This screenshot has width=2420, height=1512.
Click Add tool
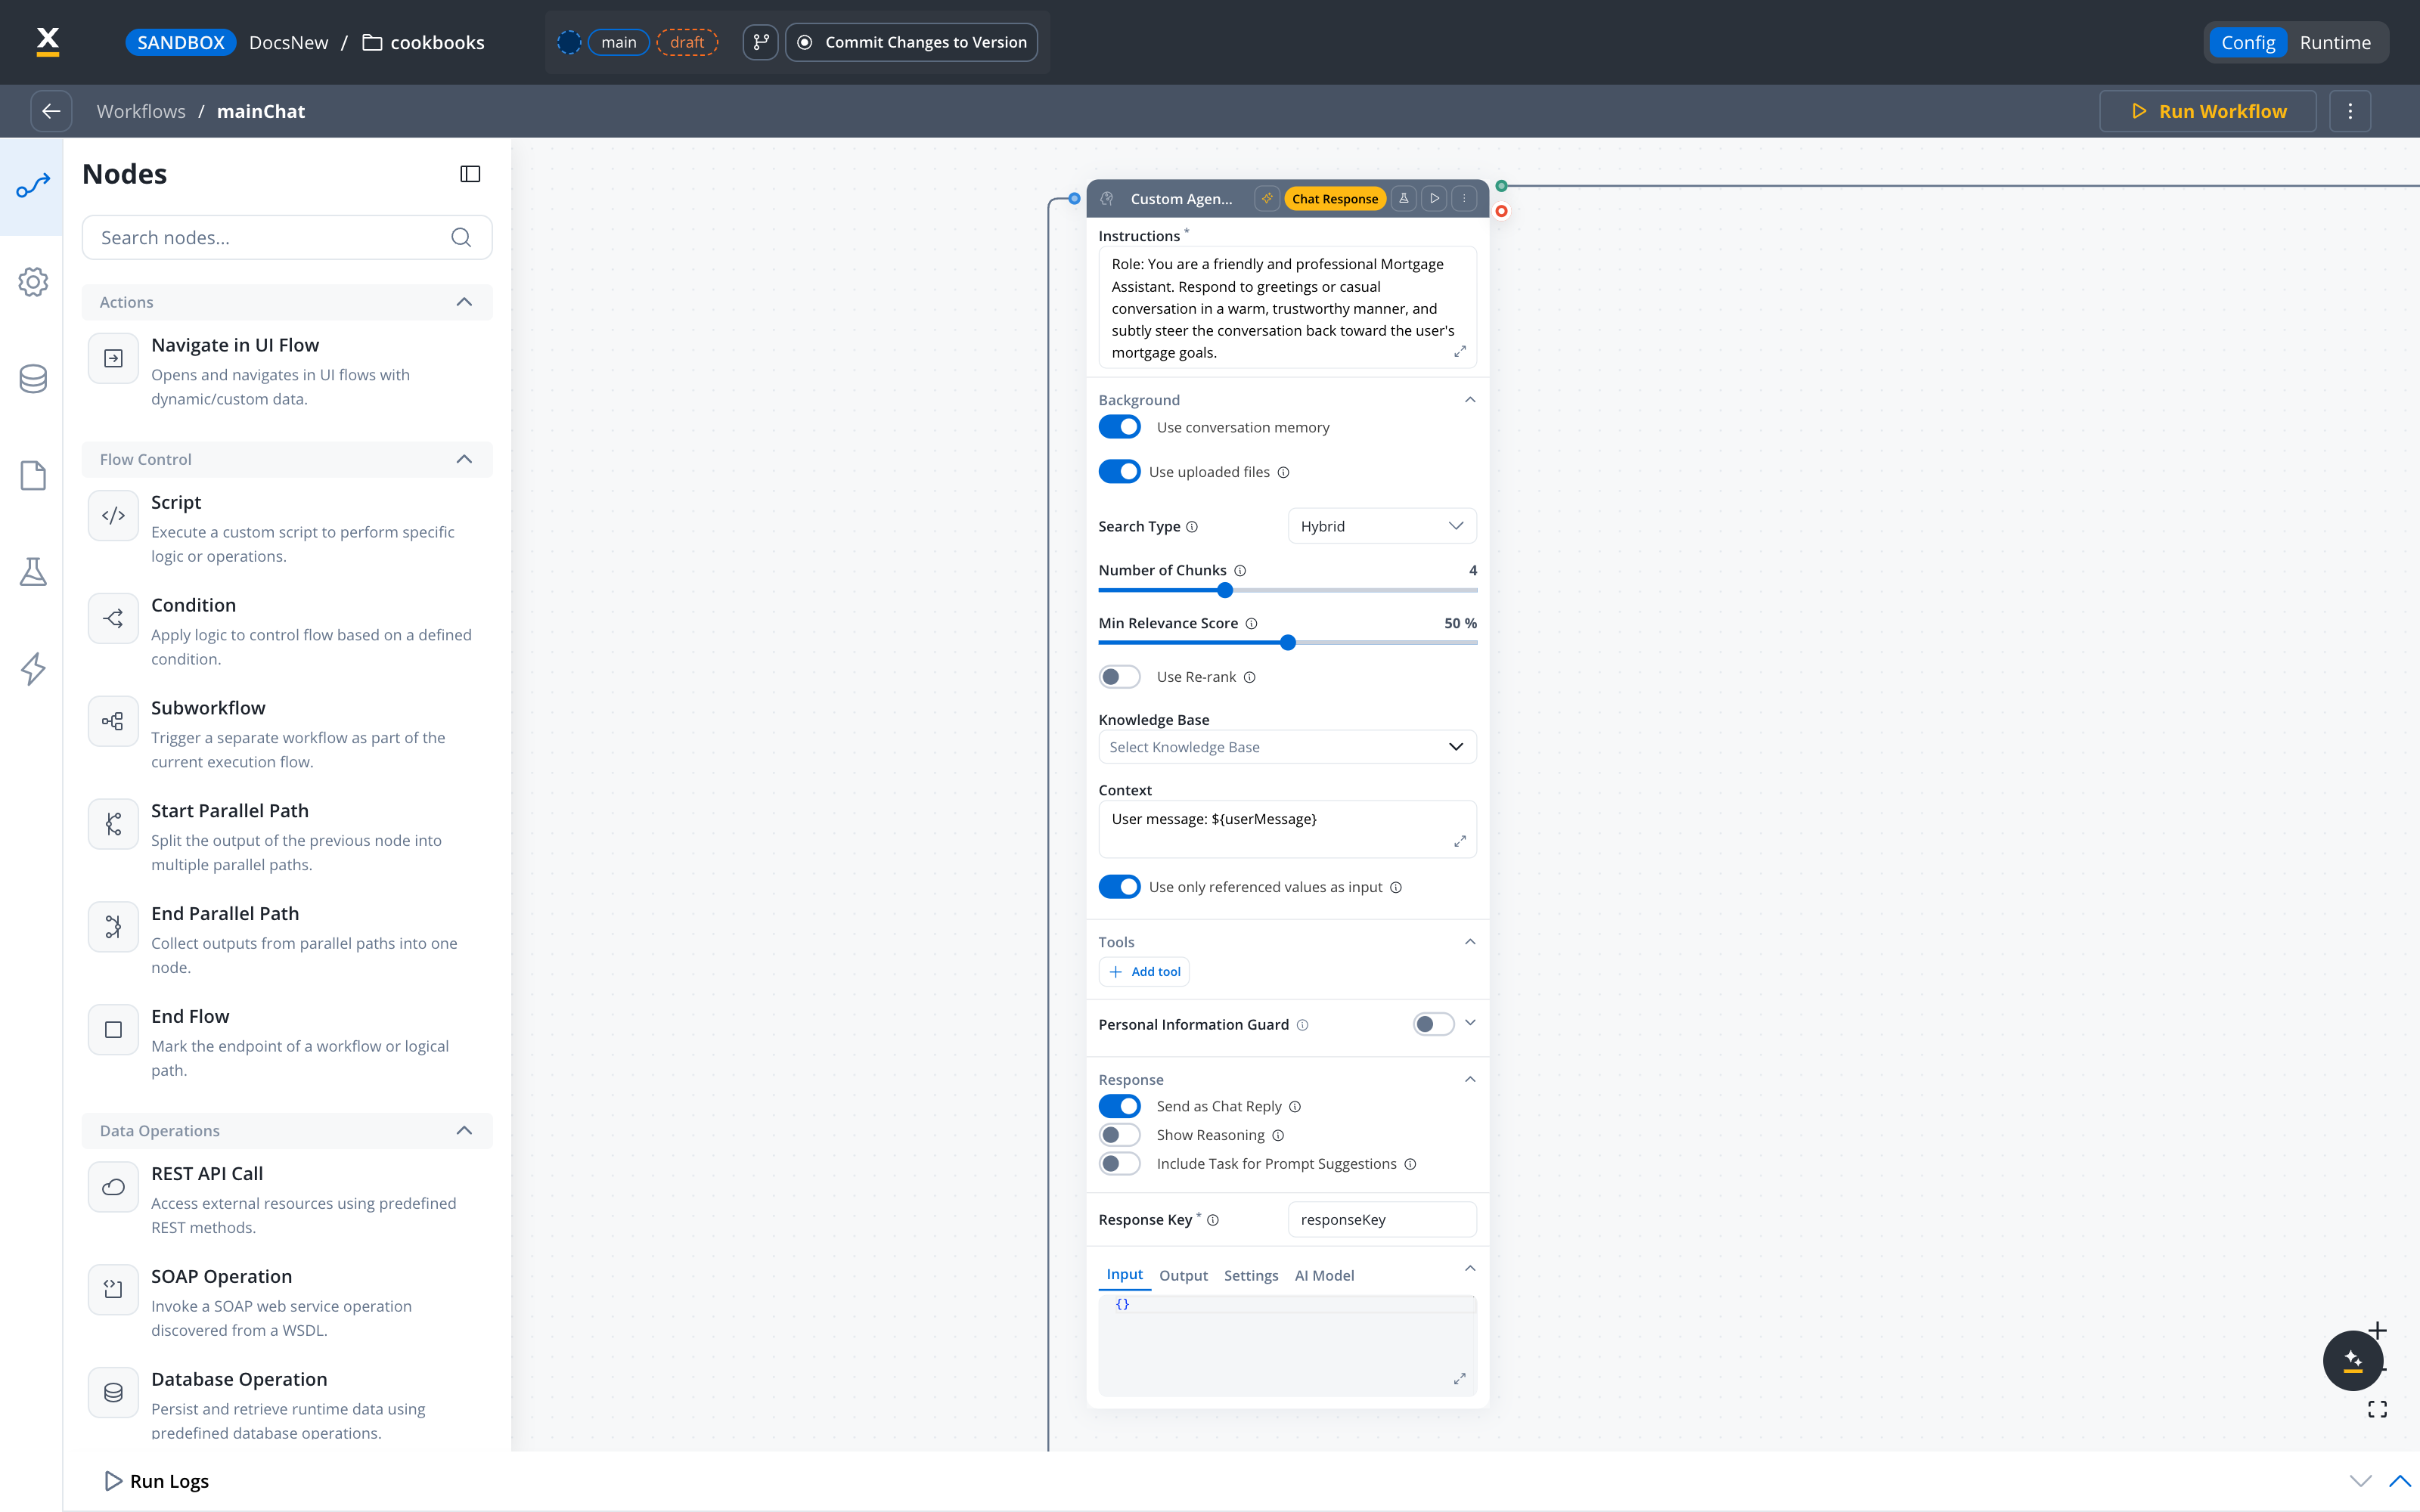pos(1144,971)
